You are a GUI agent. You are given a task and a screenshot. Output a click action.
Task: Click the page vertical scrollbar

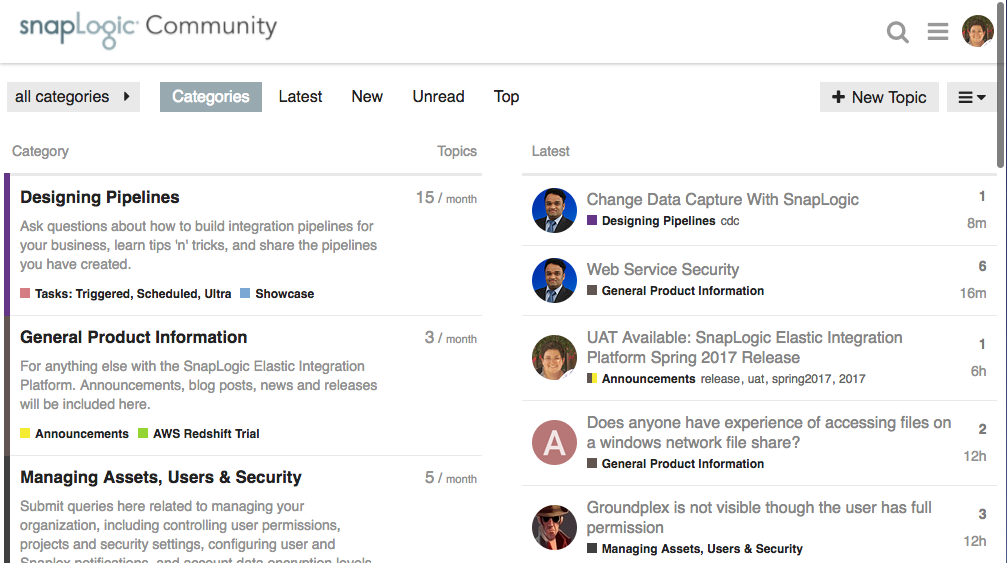pyautogui.click(x=1001, y=84)
